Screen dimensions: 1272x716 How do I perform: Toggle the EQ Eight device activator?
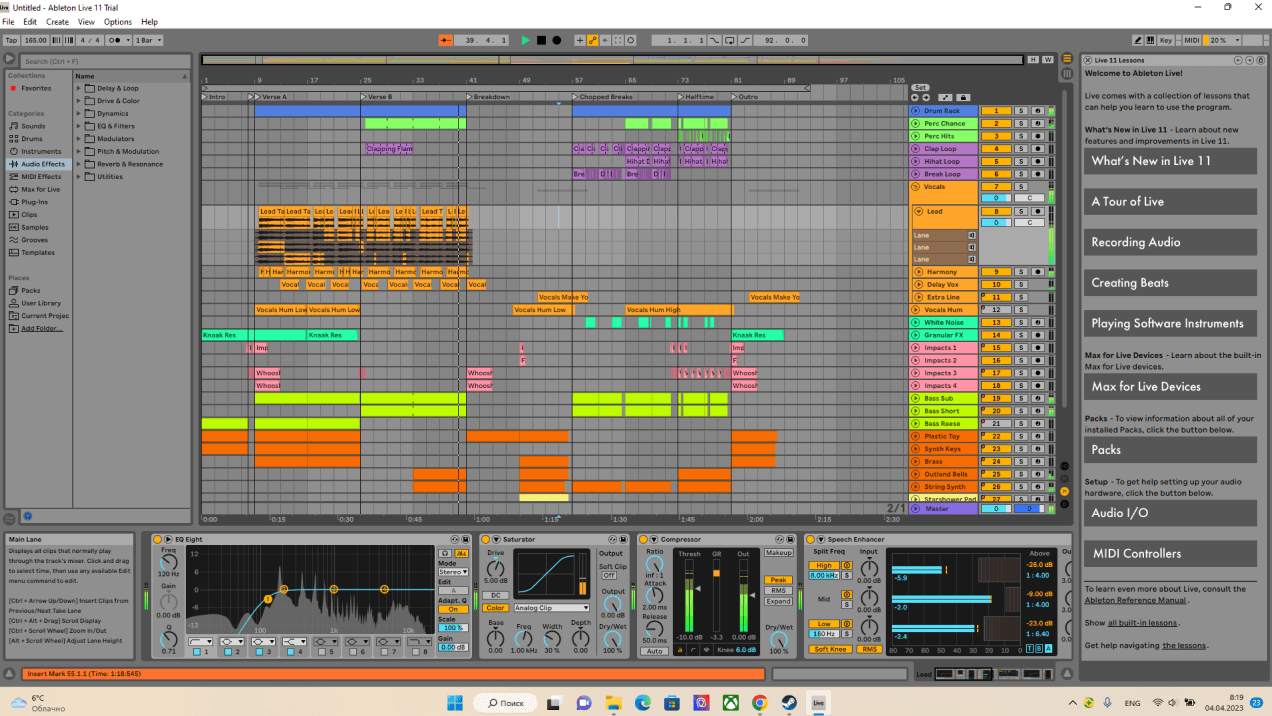(156, 540)
